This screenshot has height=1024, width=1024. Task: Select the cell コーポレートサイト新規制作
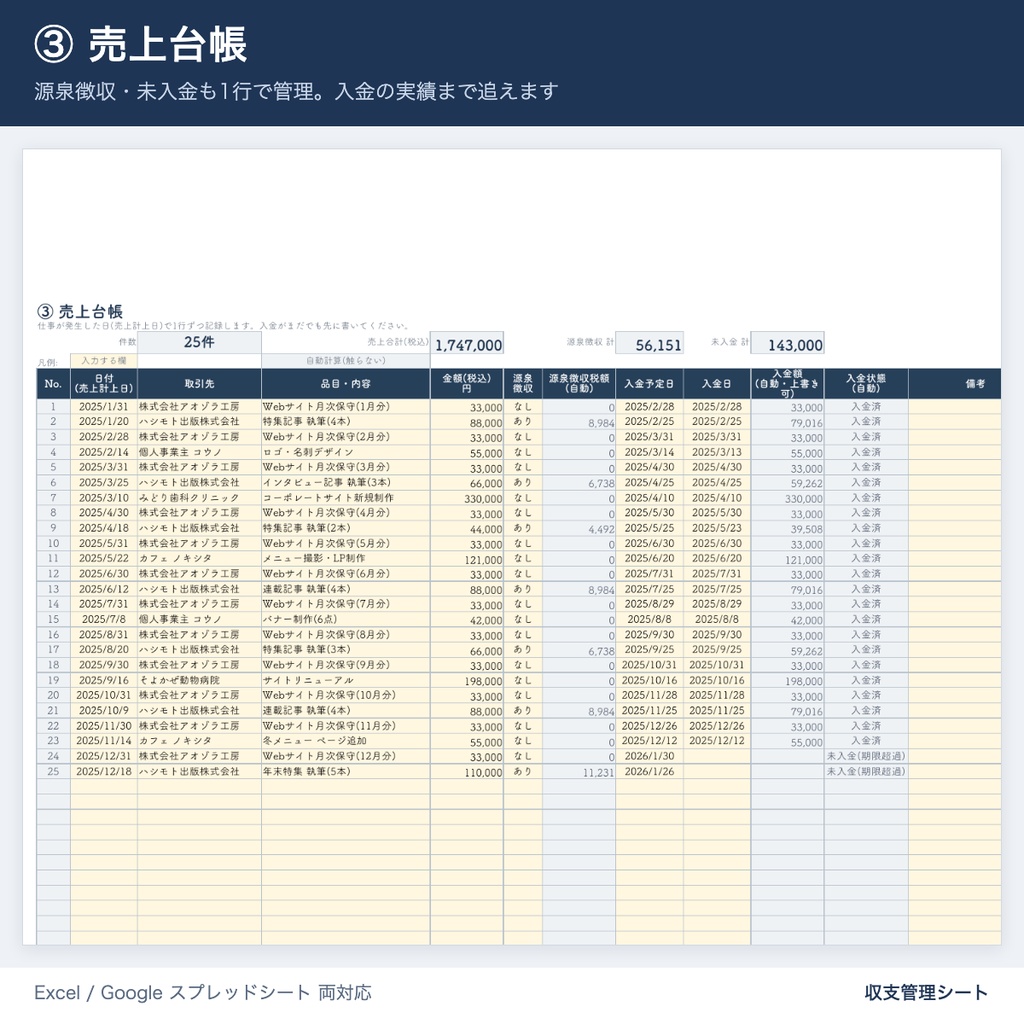(x=345, y=498)
